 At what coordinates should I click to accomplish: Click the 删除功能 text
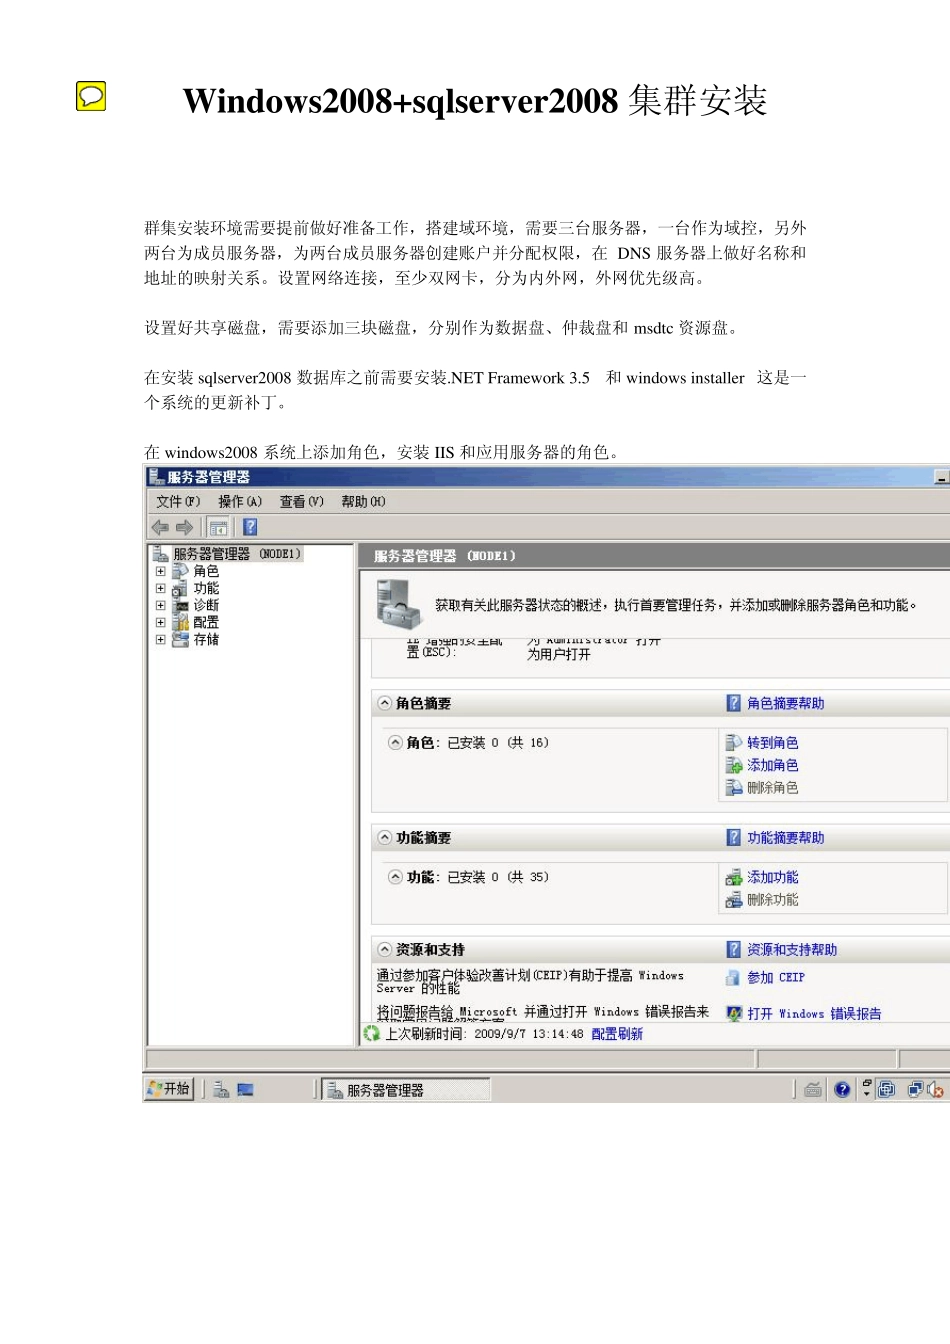tap(773, 900)
